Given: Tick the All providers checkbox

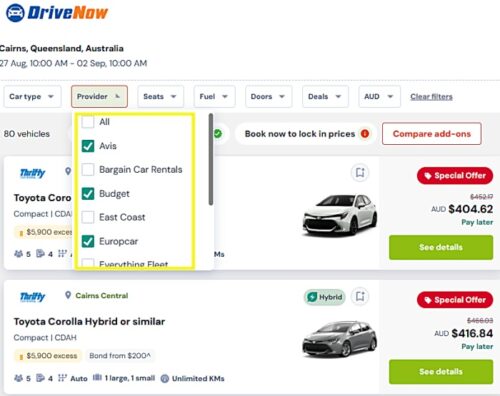Looking at the screenshot, I should tap(88, 122).
